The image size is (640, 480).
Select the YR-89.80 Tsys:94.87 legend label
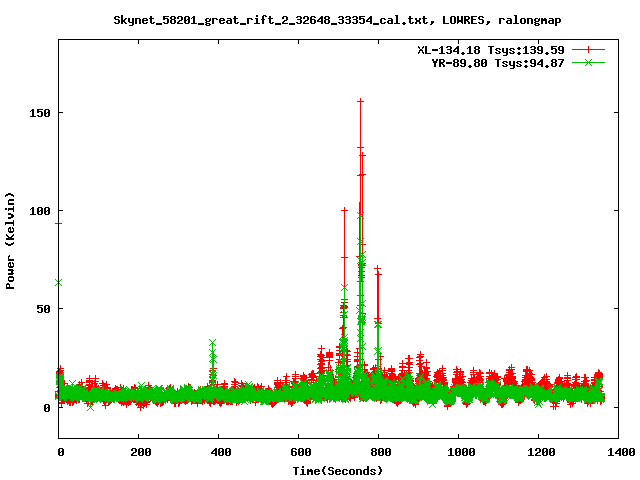pyautogui.click(x=498, y=63)
